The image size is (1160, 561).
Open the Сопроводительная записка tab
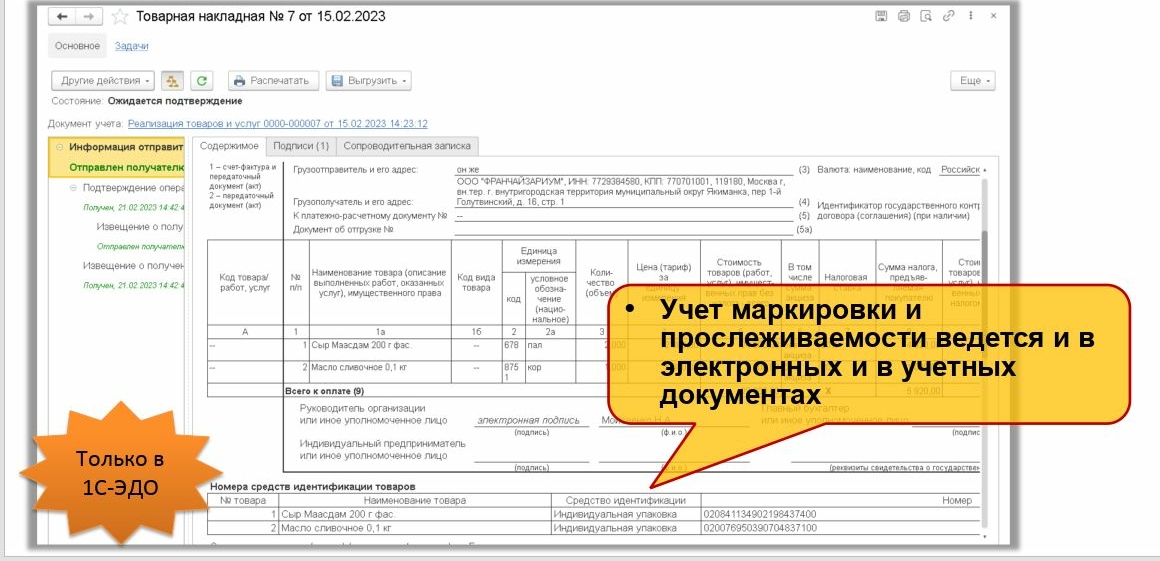pos(408,146)
